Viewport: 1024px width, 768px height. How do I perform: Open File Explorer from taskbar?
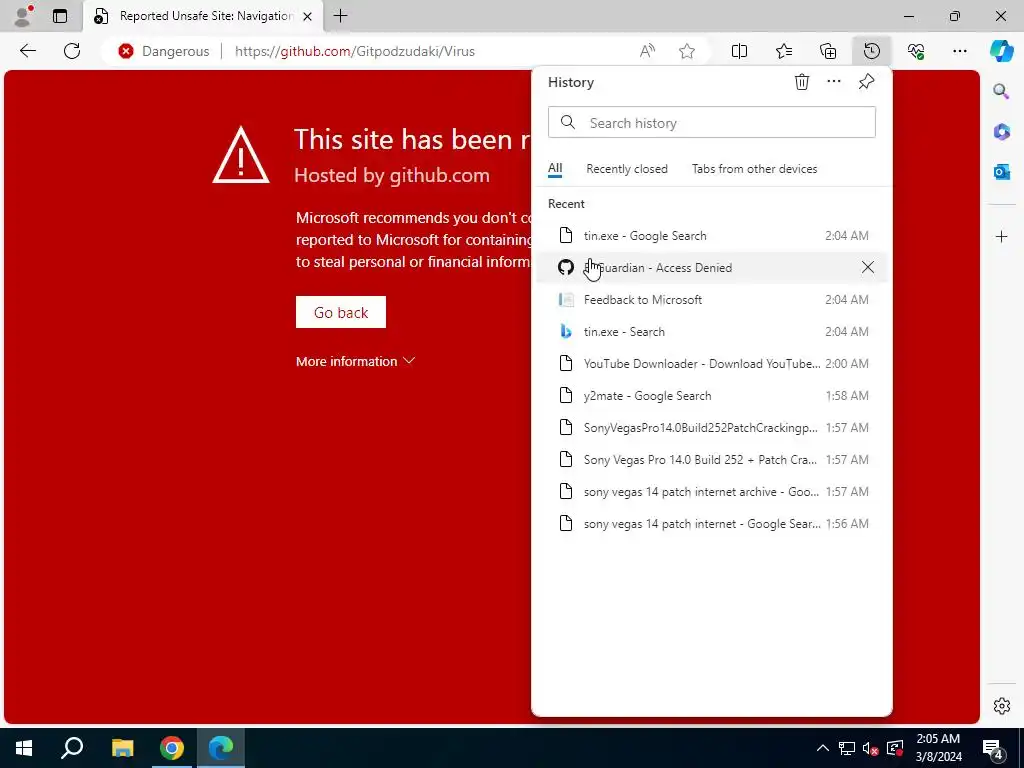pos(122,748)
